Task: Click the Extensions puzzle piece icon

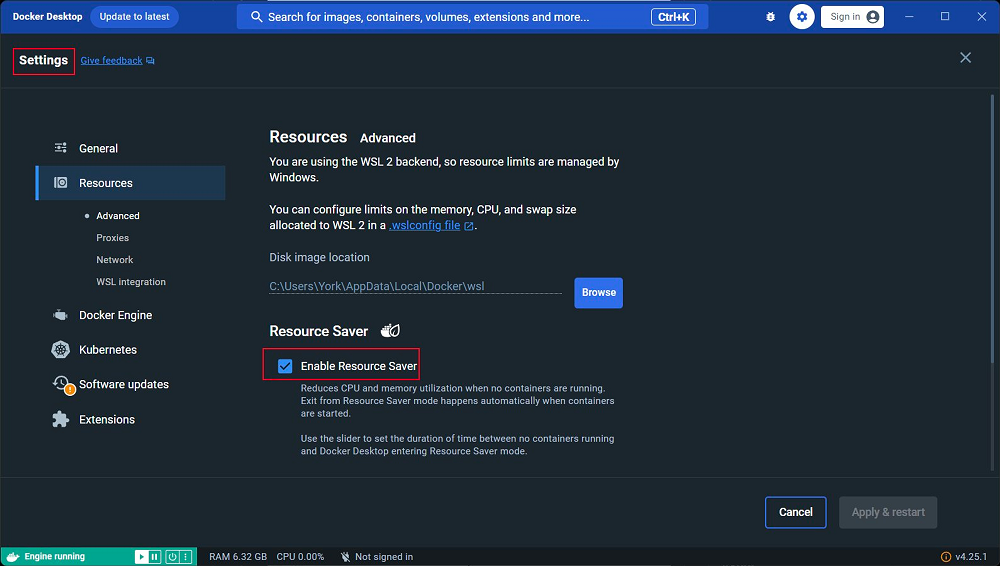Action: point(61,420)
